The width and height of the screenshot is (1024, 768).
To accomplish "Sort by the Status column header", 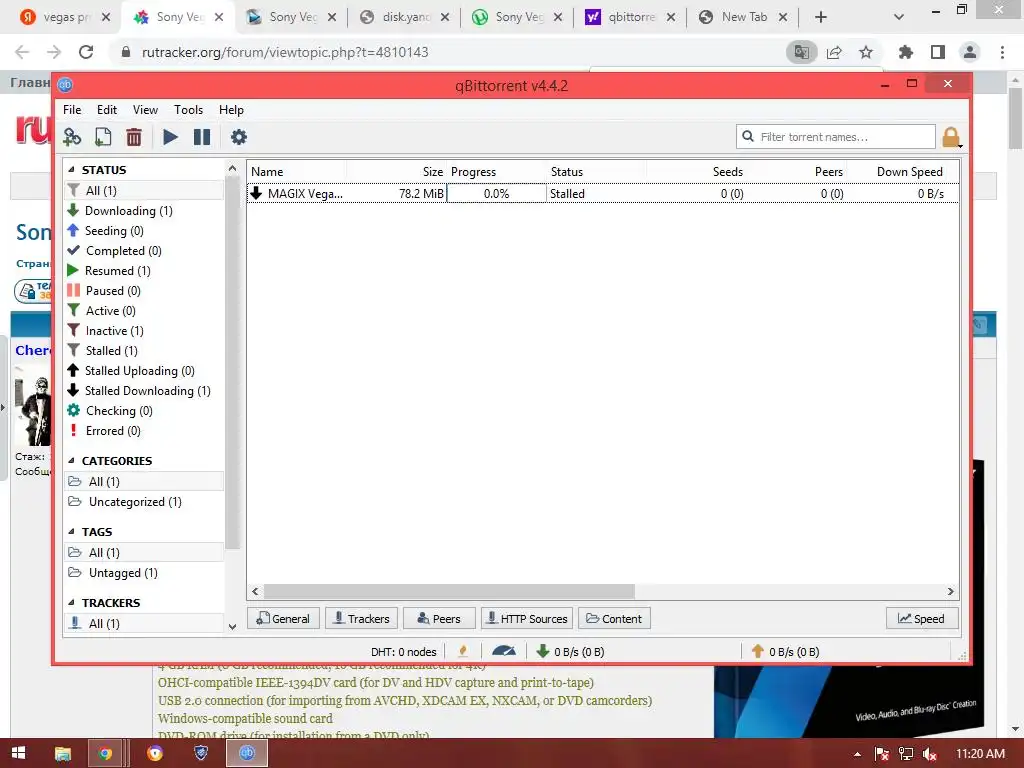I will click(x=596, y=172).
